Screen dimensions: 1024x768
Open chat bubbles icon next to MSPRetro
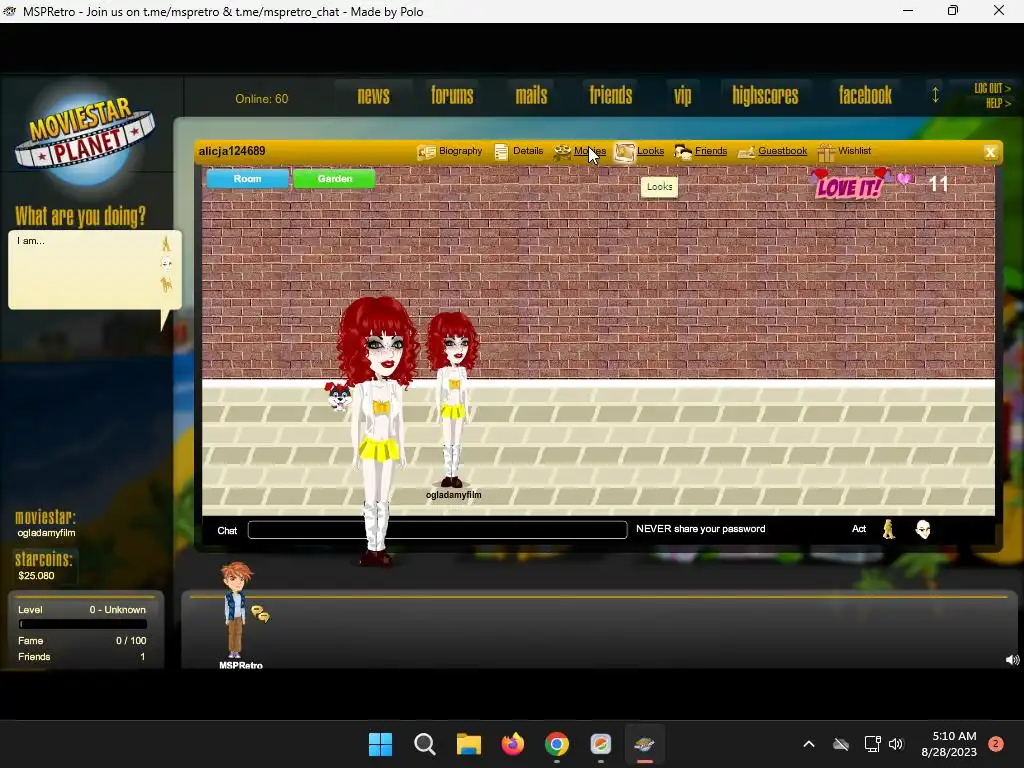260,614
